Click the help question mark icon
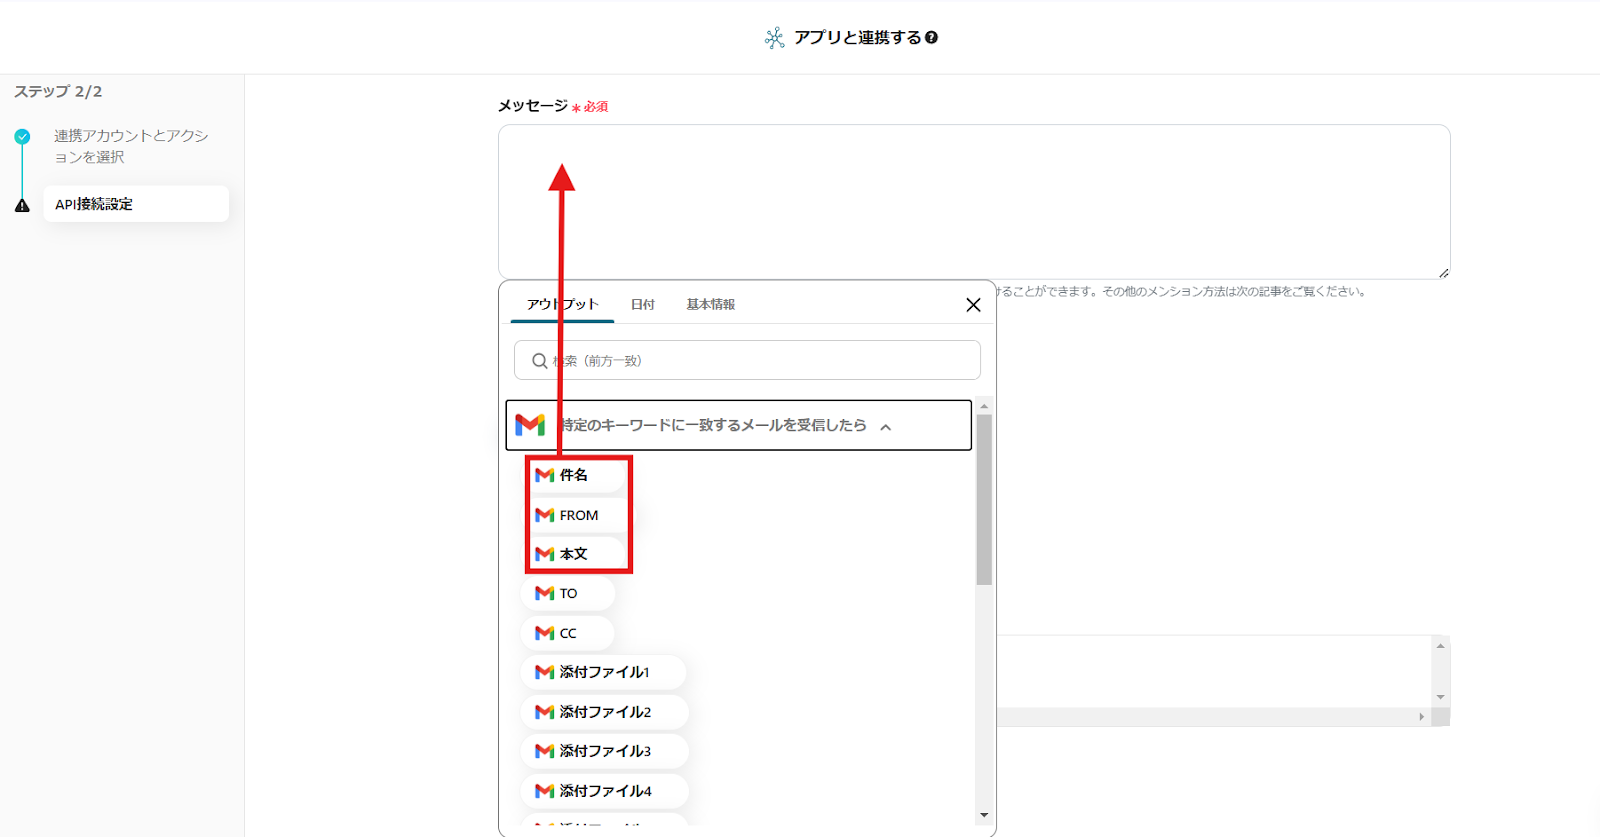1600x837 pixels. [931, 38]
